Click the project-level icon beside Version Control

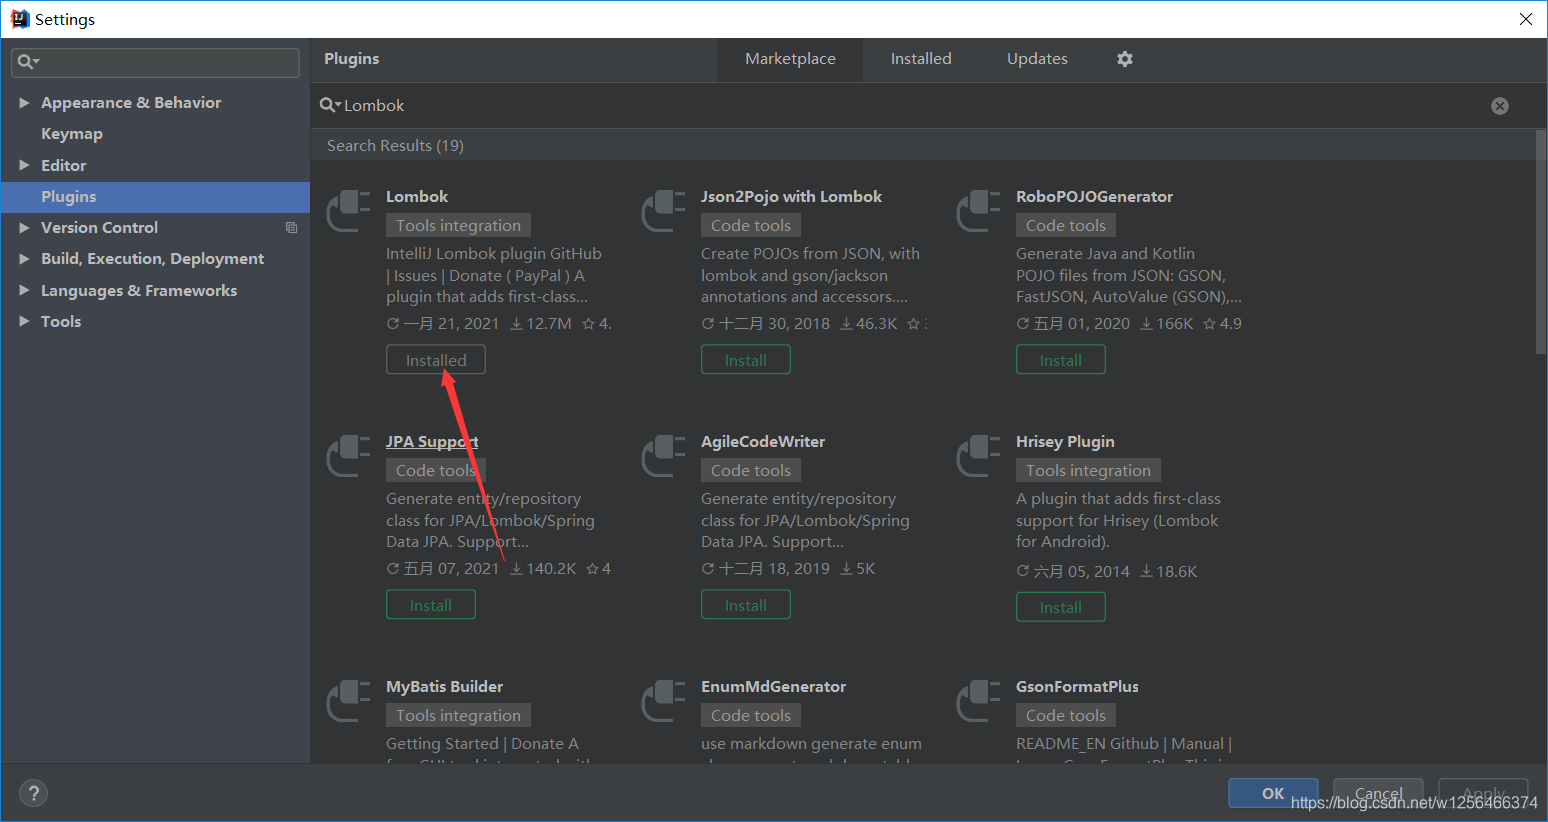click(x=291, y=228)
